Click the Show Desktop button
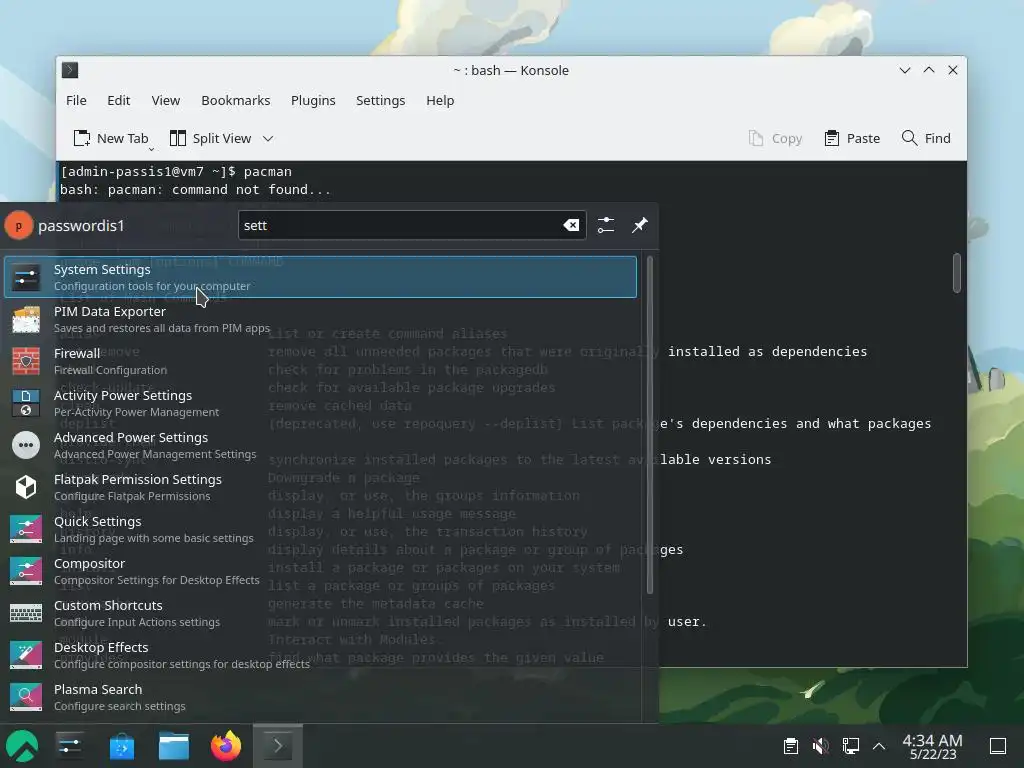 [x=998, y=746]
